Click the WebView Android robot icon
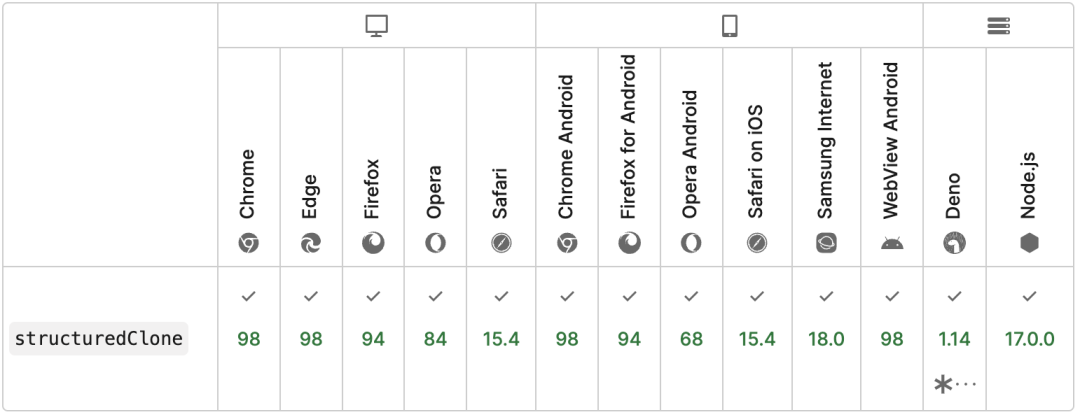The image size is (1080, 417). click(x=892, y=243)
